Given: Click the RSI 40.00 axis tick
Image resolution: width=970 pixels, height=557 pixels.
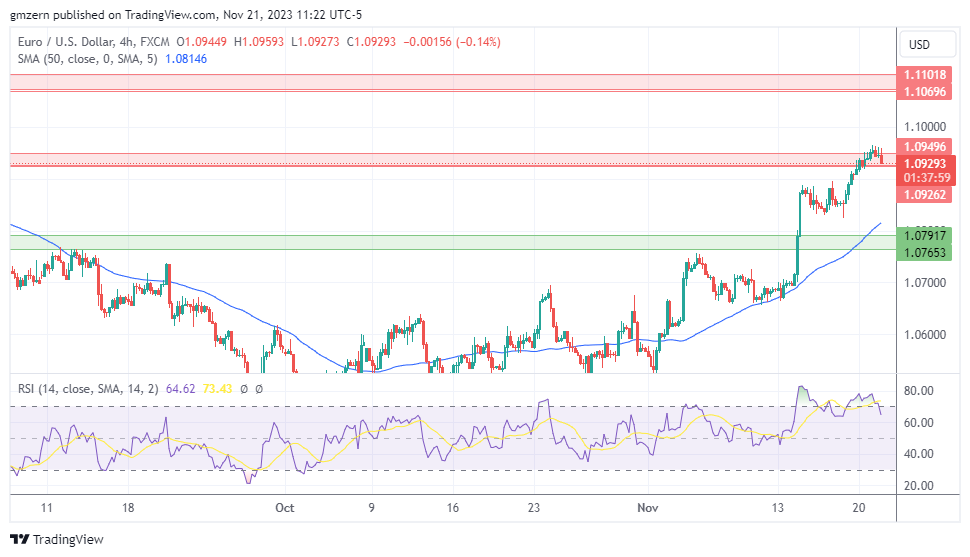Looking at the screenshot, I should [919, 454].
